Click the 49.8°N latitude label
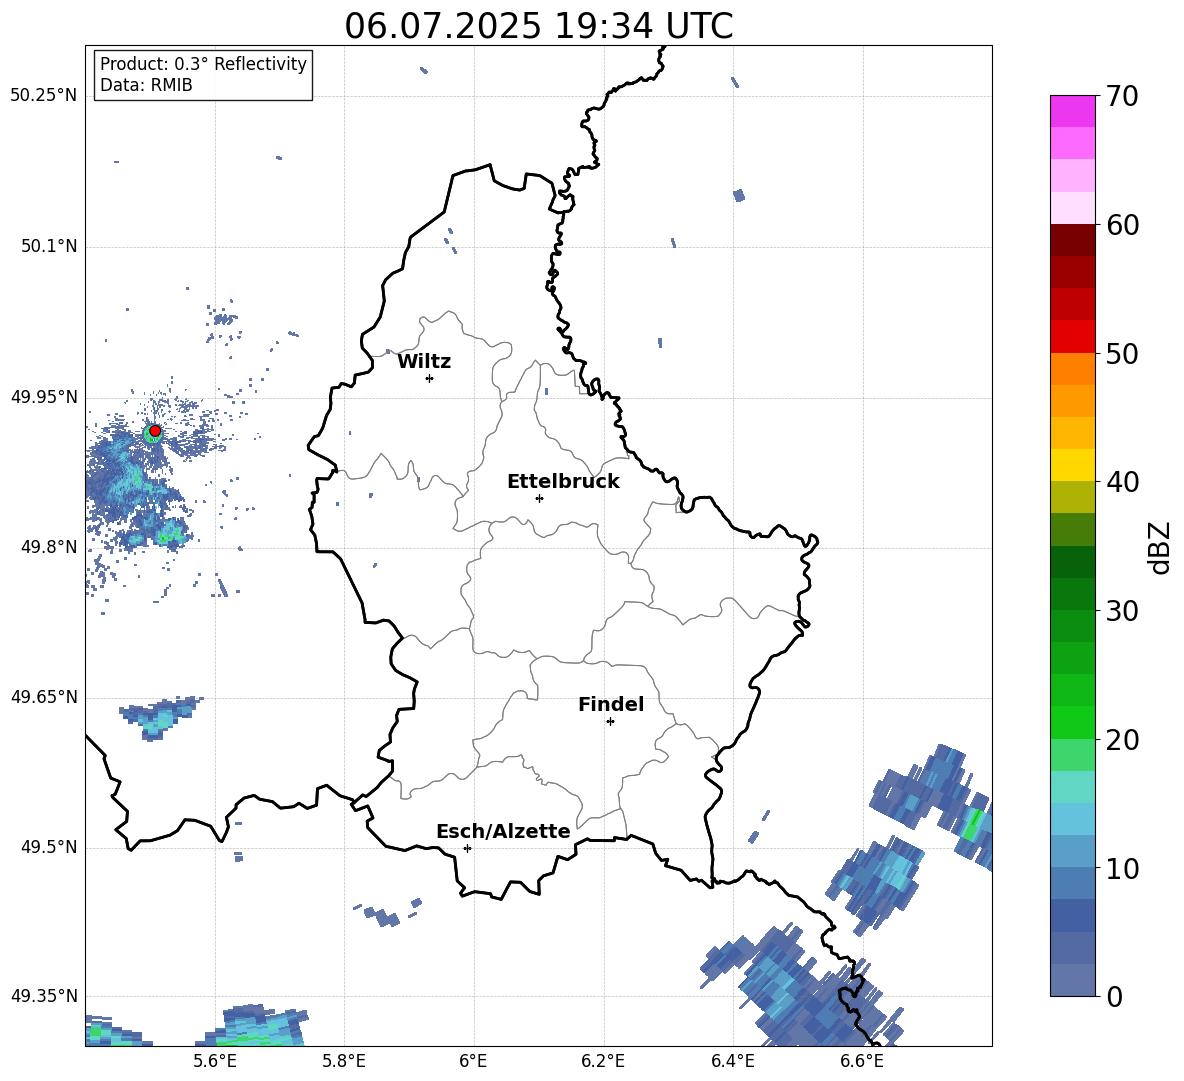The width and height of the screenshot is (1184, 1081). pyautogui.click(x=48, y=546)
